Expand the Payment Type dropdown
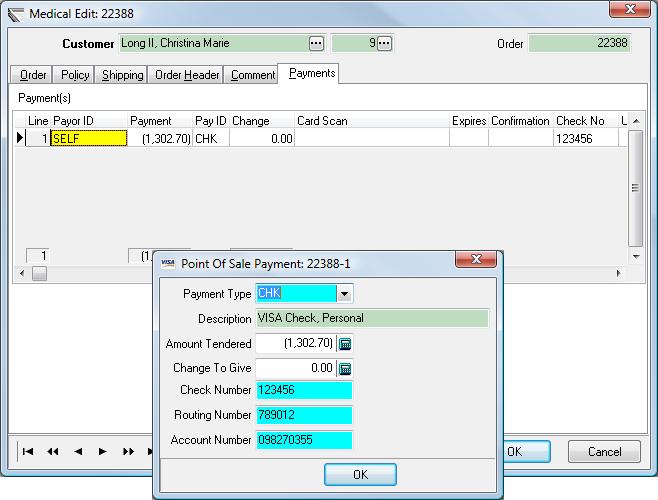 [345, 294]
